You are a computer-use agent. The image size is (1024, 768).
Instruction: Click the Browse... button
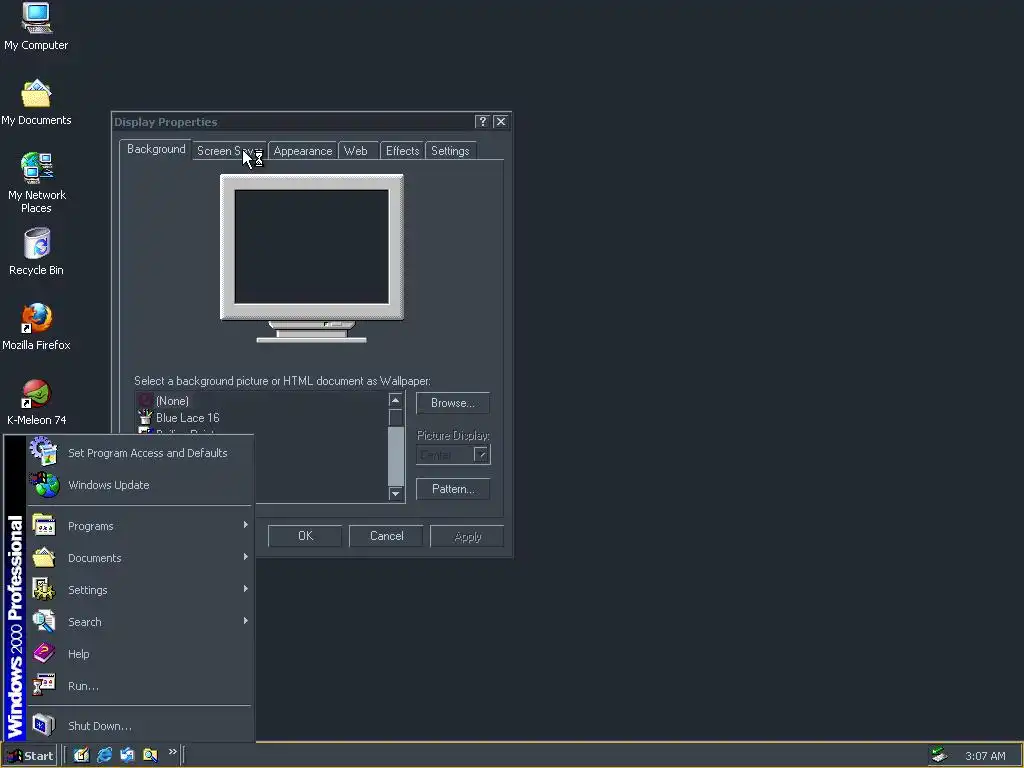pos(453,403)
